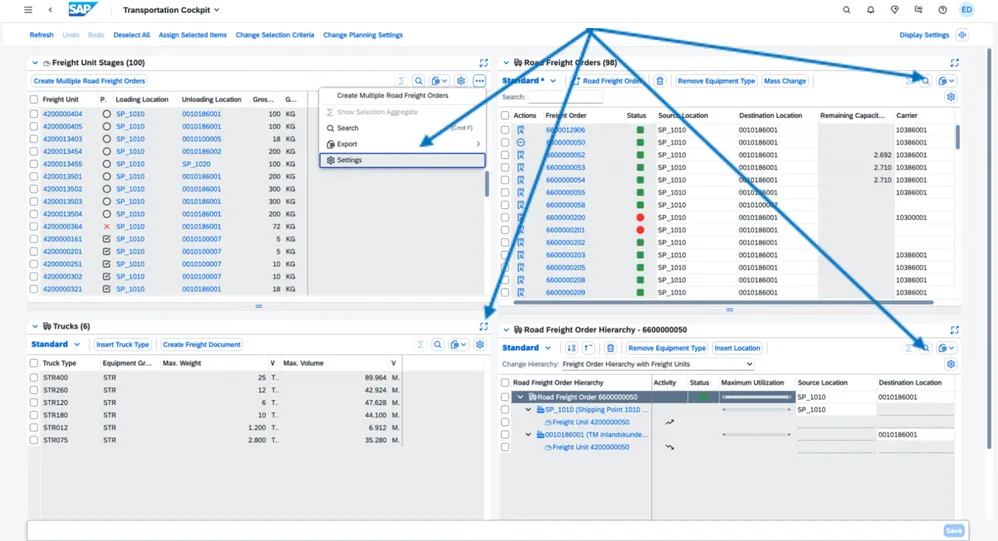Choose Settings in the overflow menu
The height and width of the screenshot is (541, 998).
tap(402, 160)
